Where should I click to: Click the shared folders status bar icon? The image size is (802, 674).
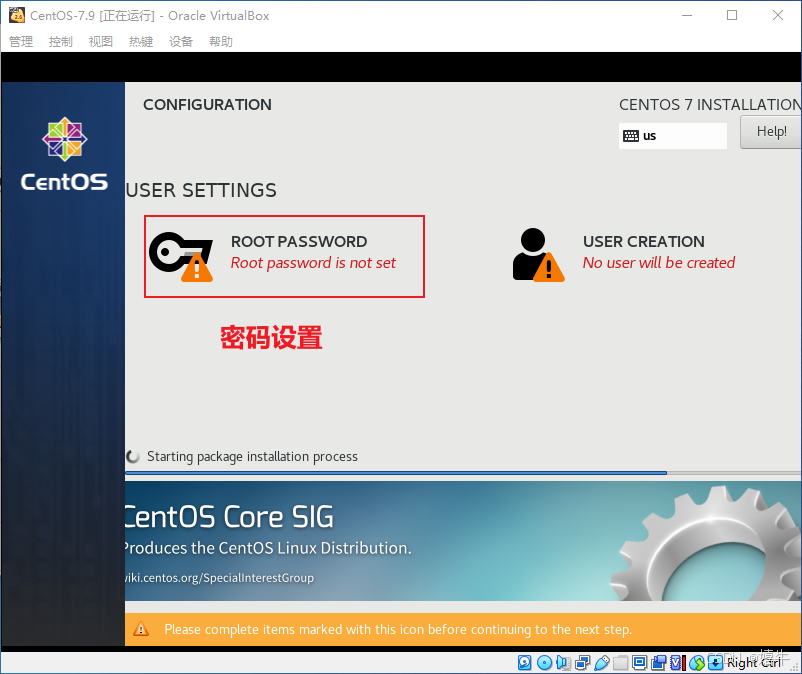(620, 663)
